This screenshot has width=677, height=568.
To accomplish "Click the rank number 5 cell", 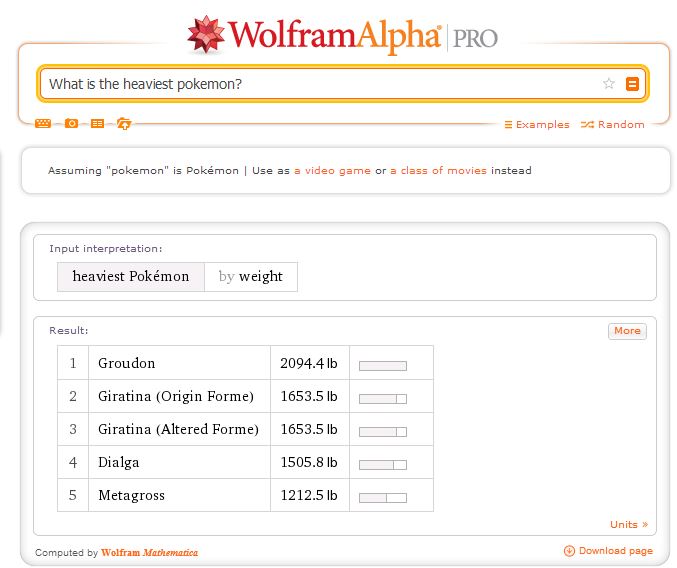I will pyautogui.click(x=73, y=495).
